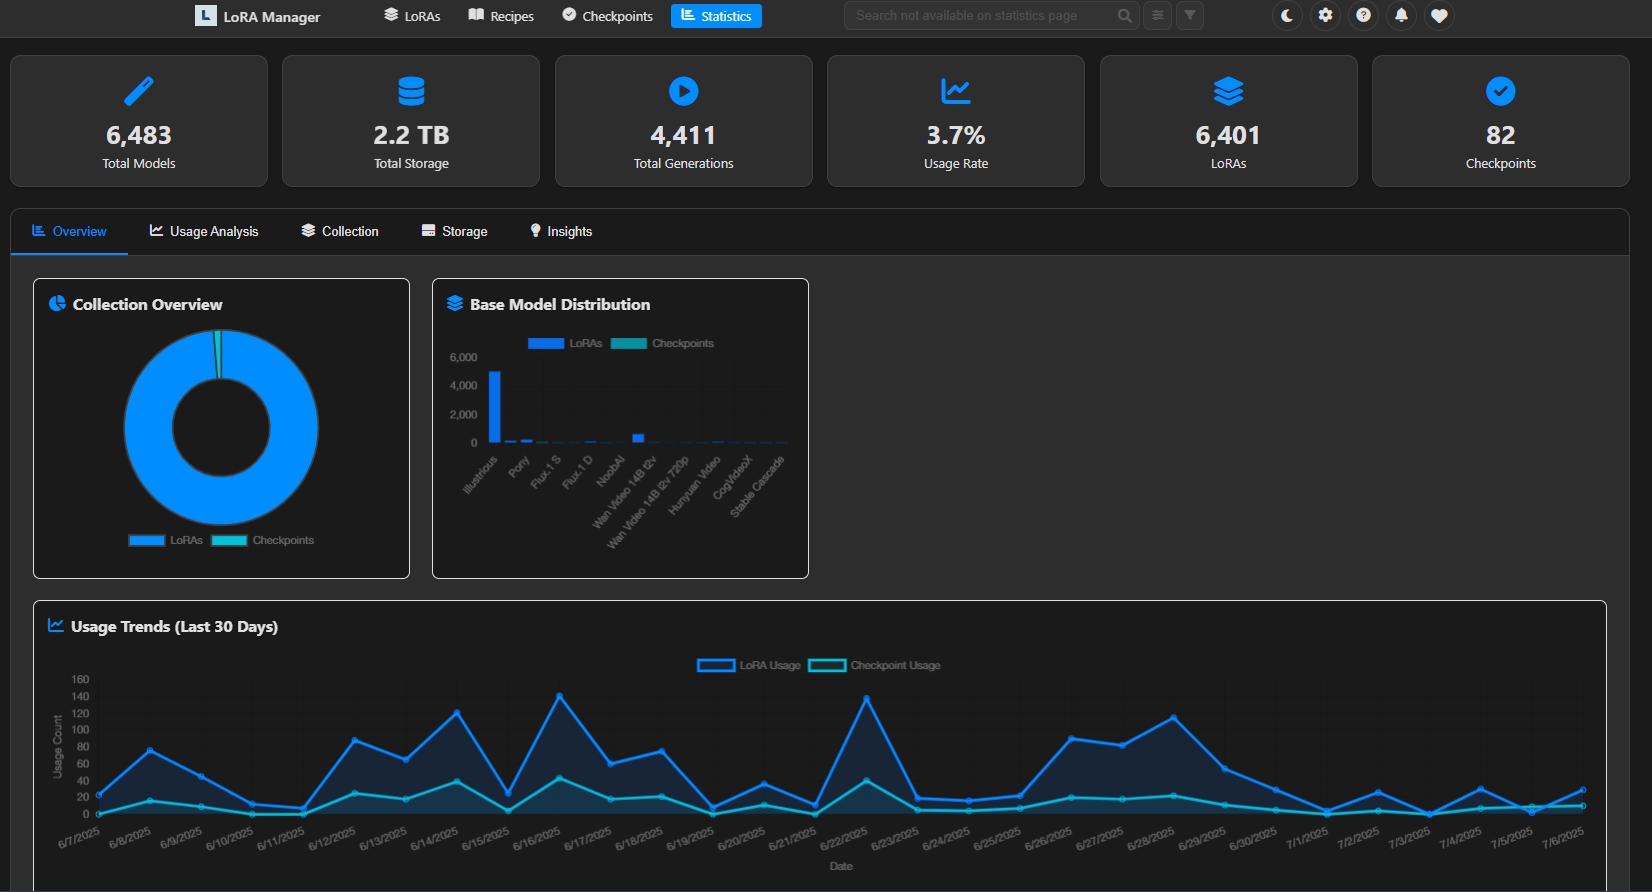Toggle dark theme with the moon icon
The image size is (1652, 892).
coord(1287,16)
